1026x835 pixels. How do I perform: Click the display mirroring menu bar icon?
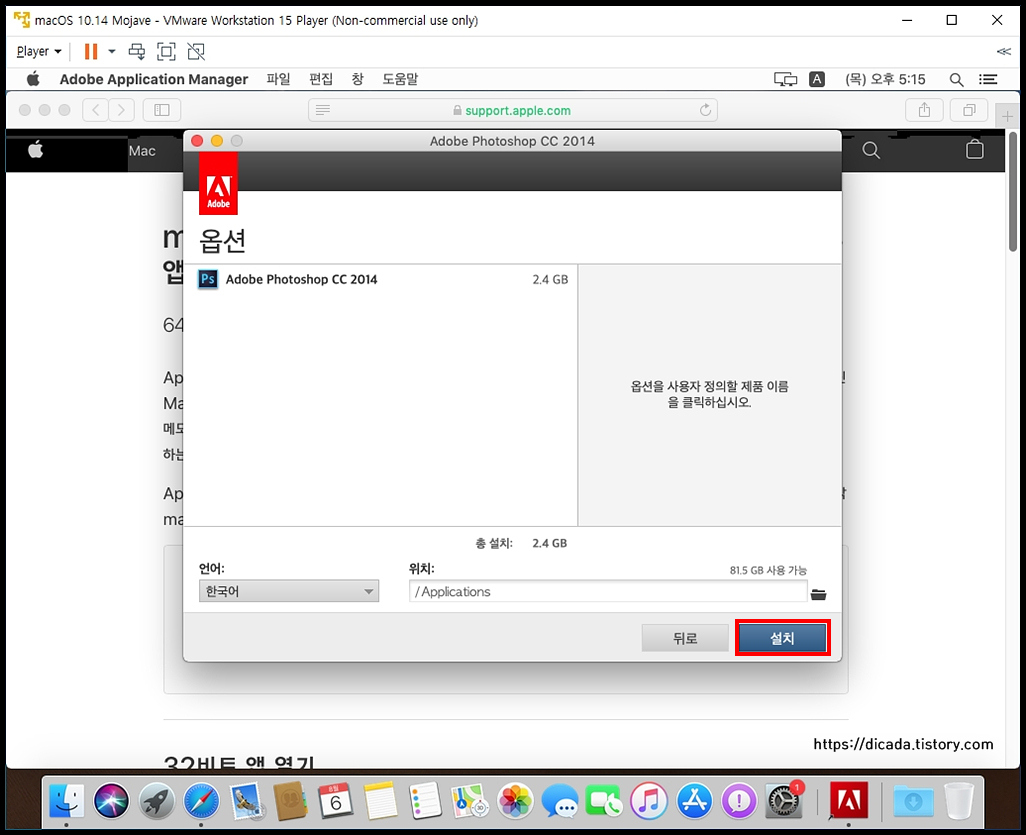point(785,80)
